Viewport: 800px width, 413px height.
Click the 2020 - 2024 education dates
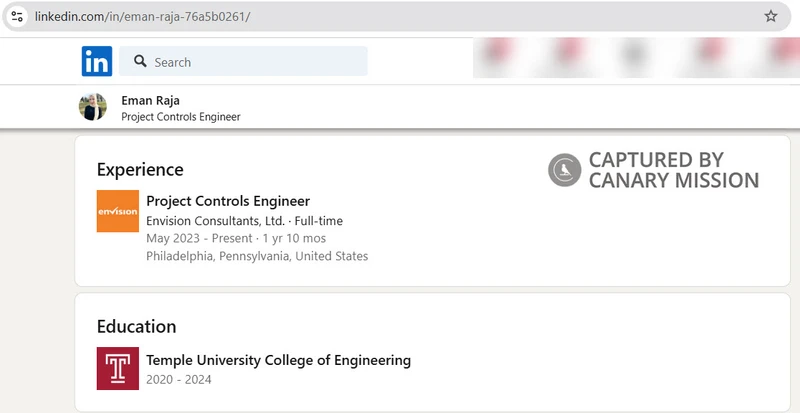(179, 380)
